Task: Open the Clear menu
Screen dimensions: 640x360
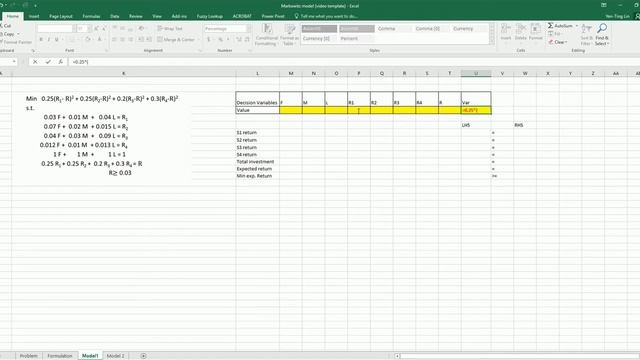Action: [x=558, y=42]
